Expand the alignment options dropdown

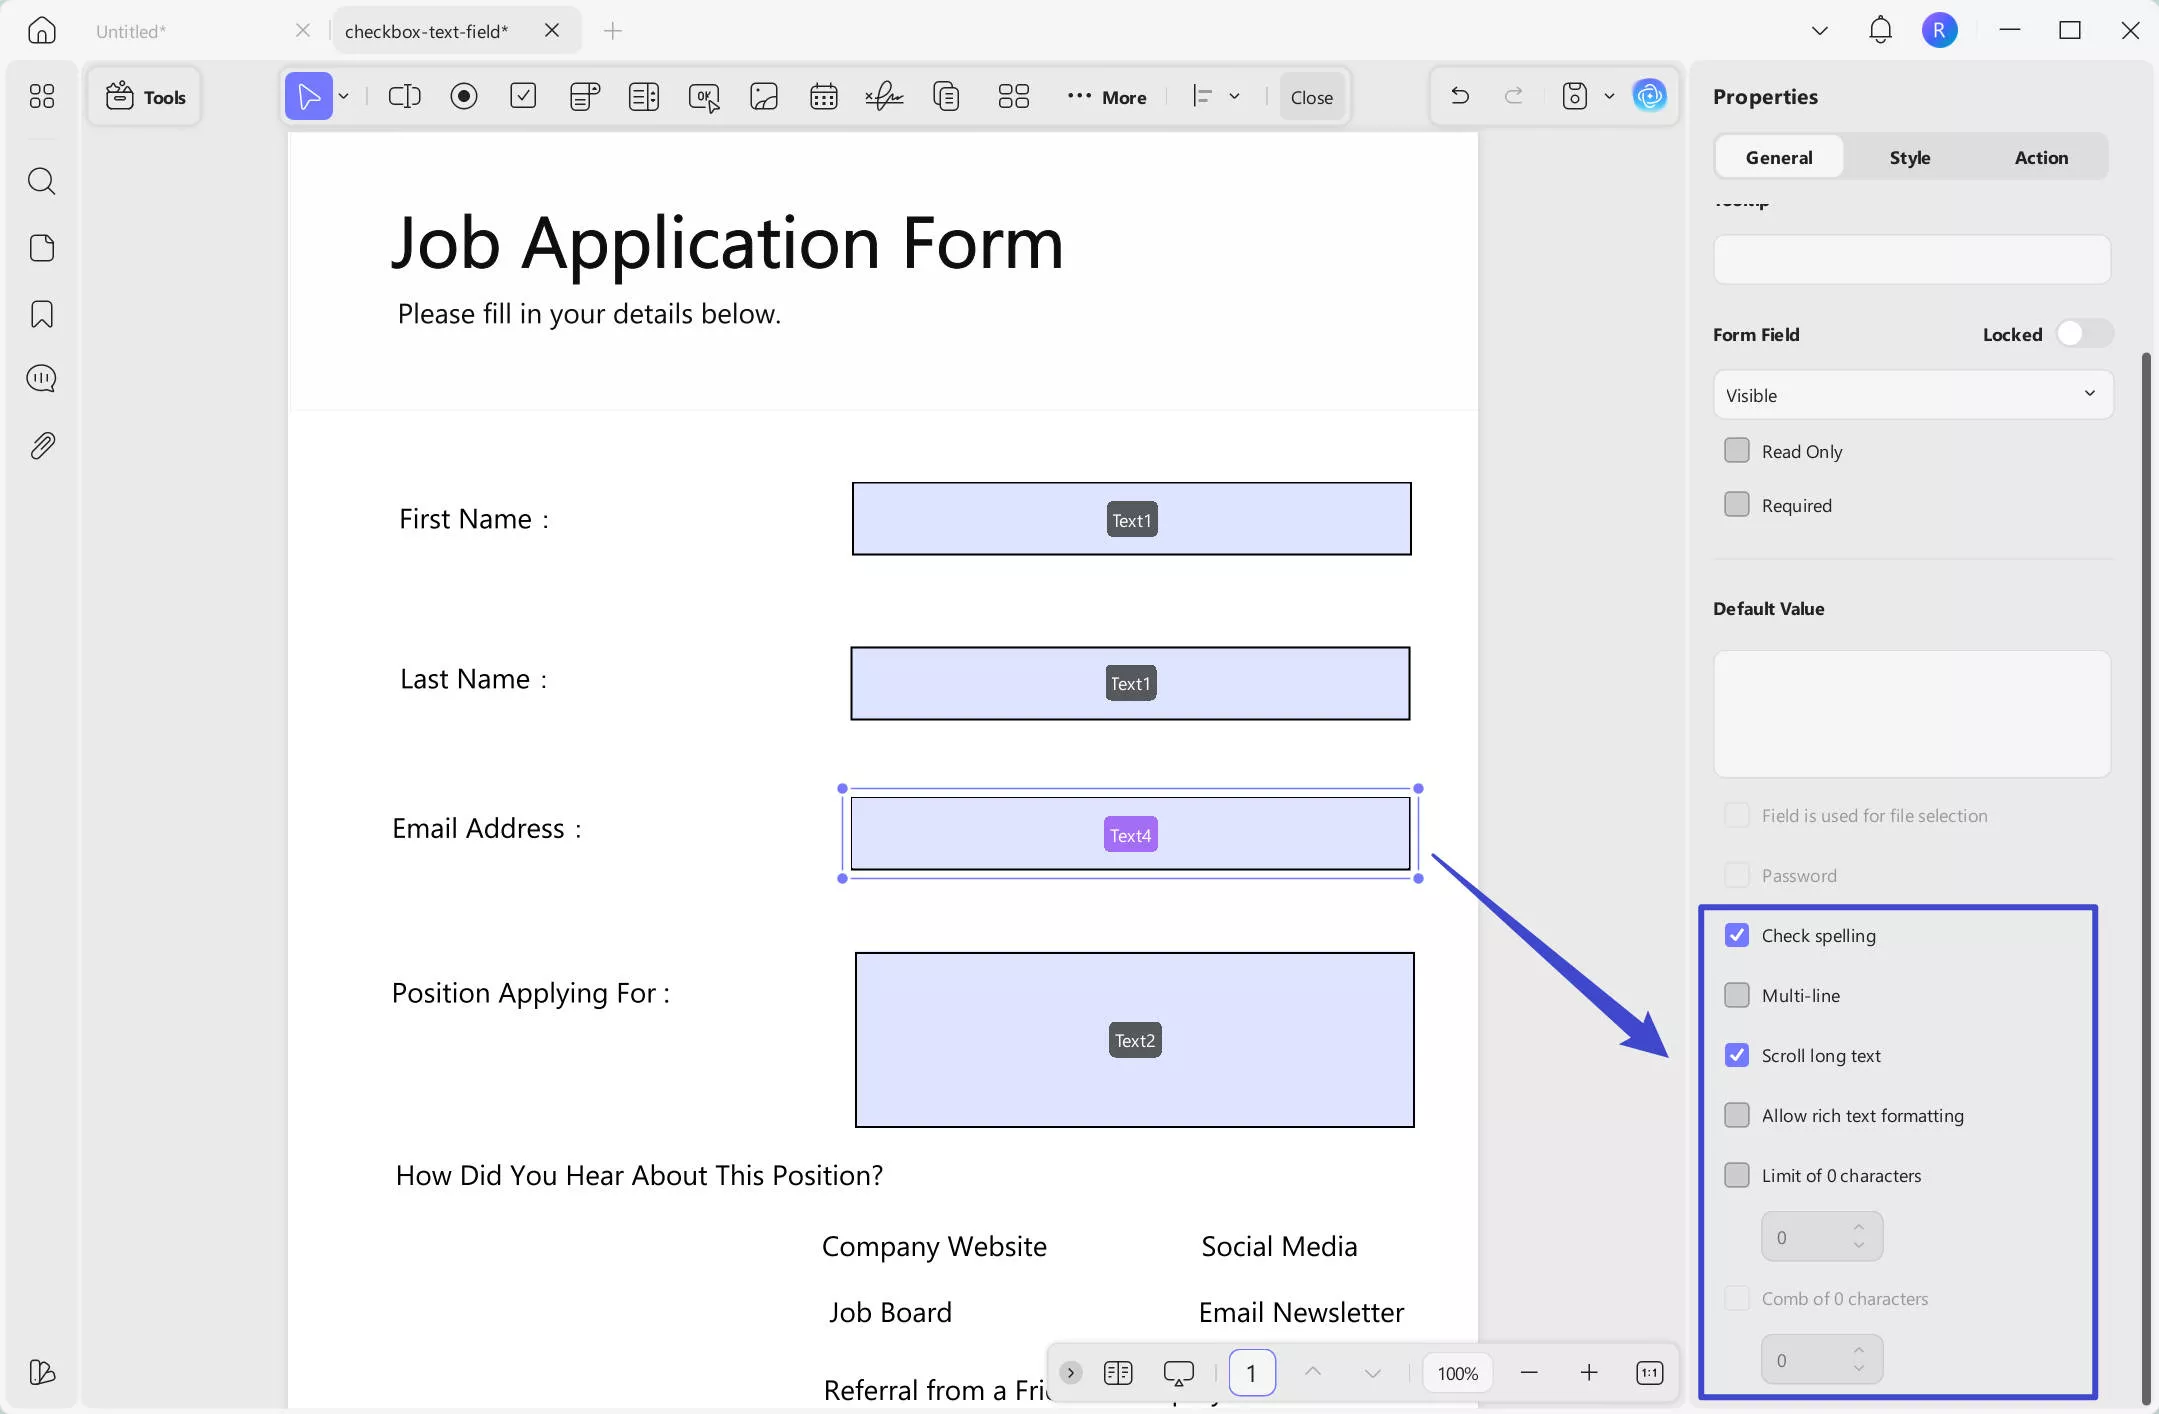click(x=1235, y=97)
